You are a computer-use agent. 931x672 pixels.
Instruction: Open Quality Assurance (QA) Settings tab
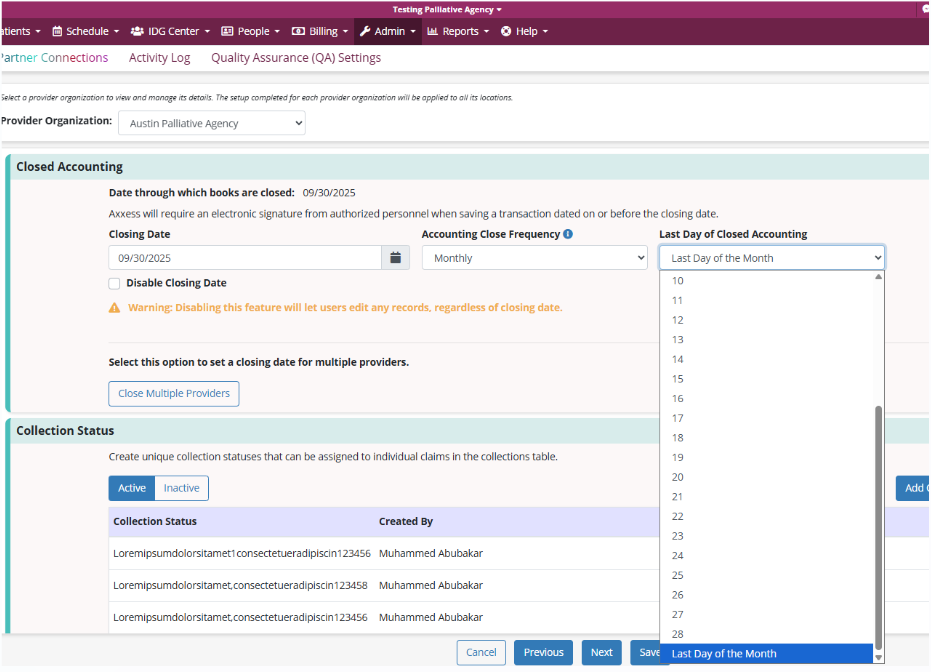click(x=295, y=58)
